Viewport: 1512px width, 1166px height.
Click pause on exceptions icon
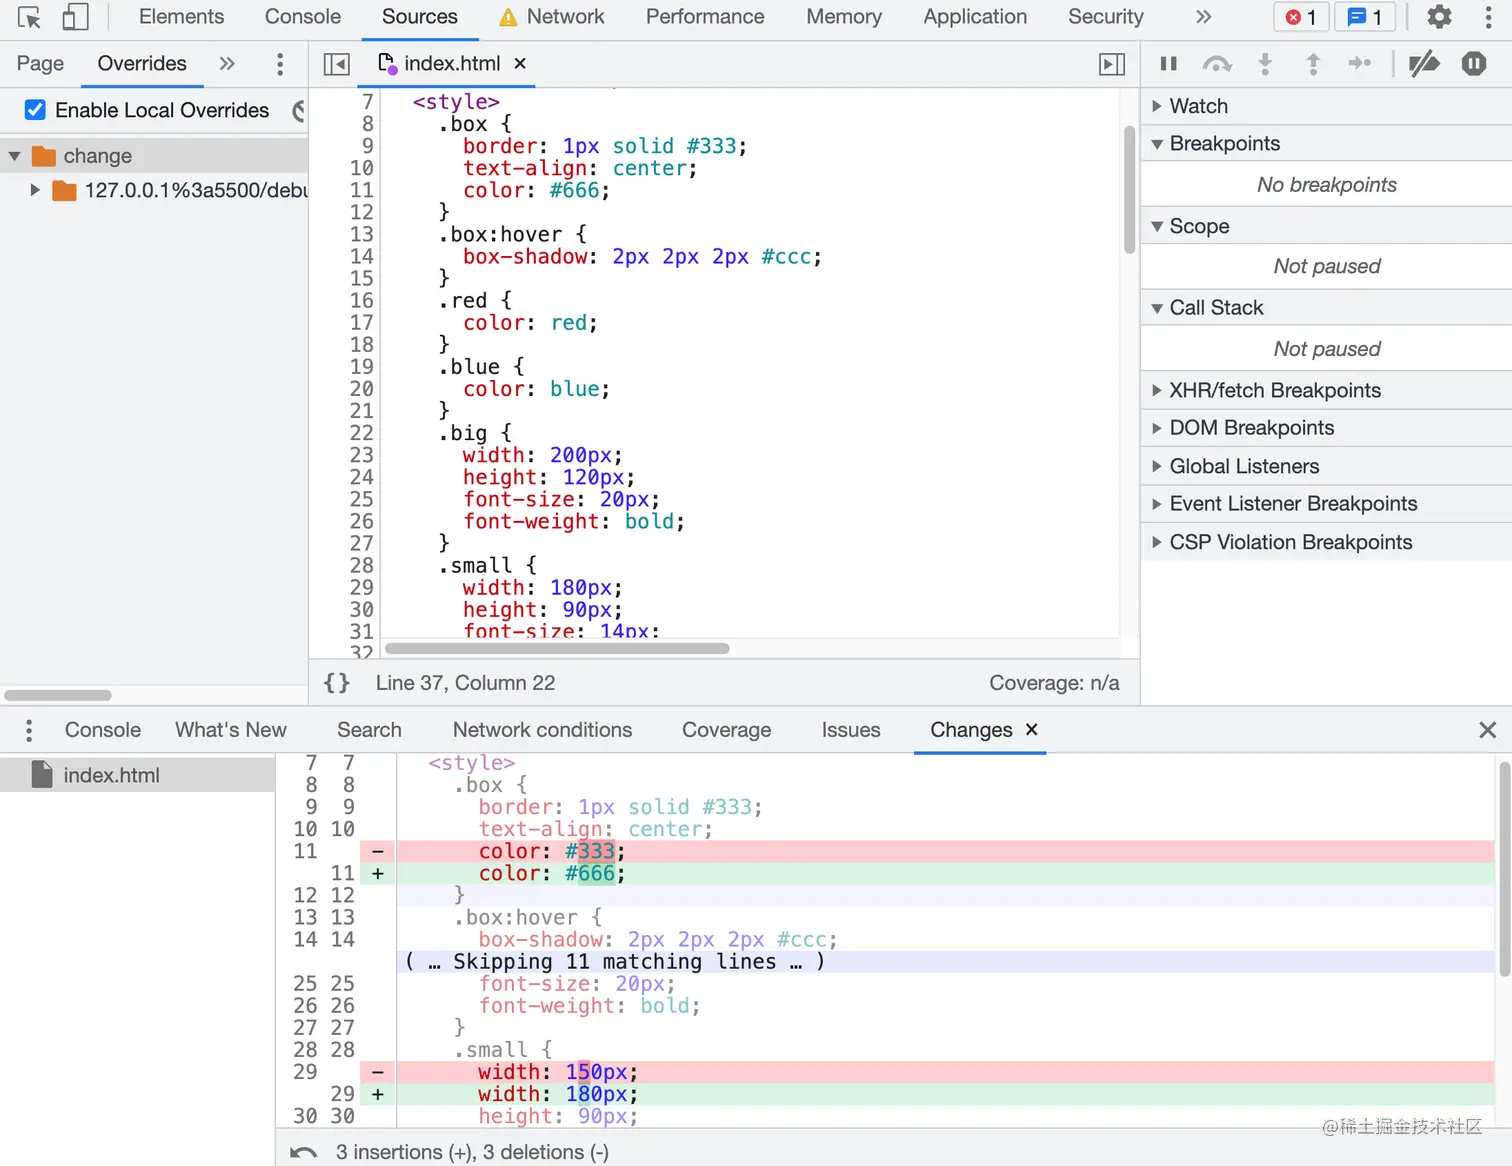[x=1474, y=64]
